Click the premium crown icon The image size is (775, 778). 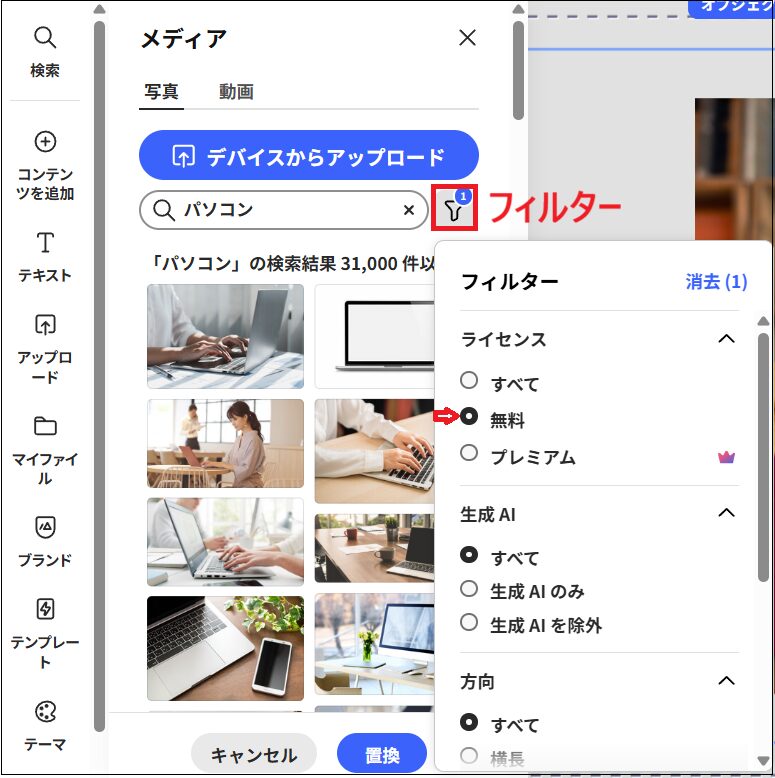(726, 456)
